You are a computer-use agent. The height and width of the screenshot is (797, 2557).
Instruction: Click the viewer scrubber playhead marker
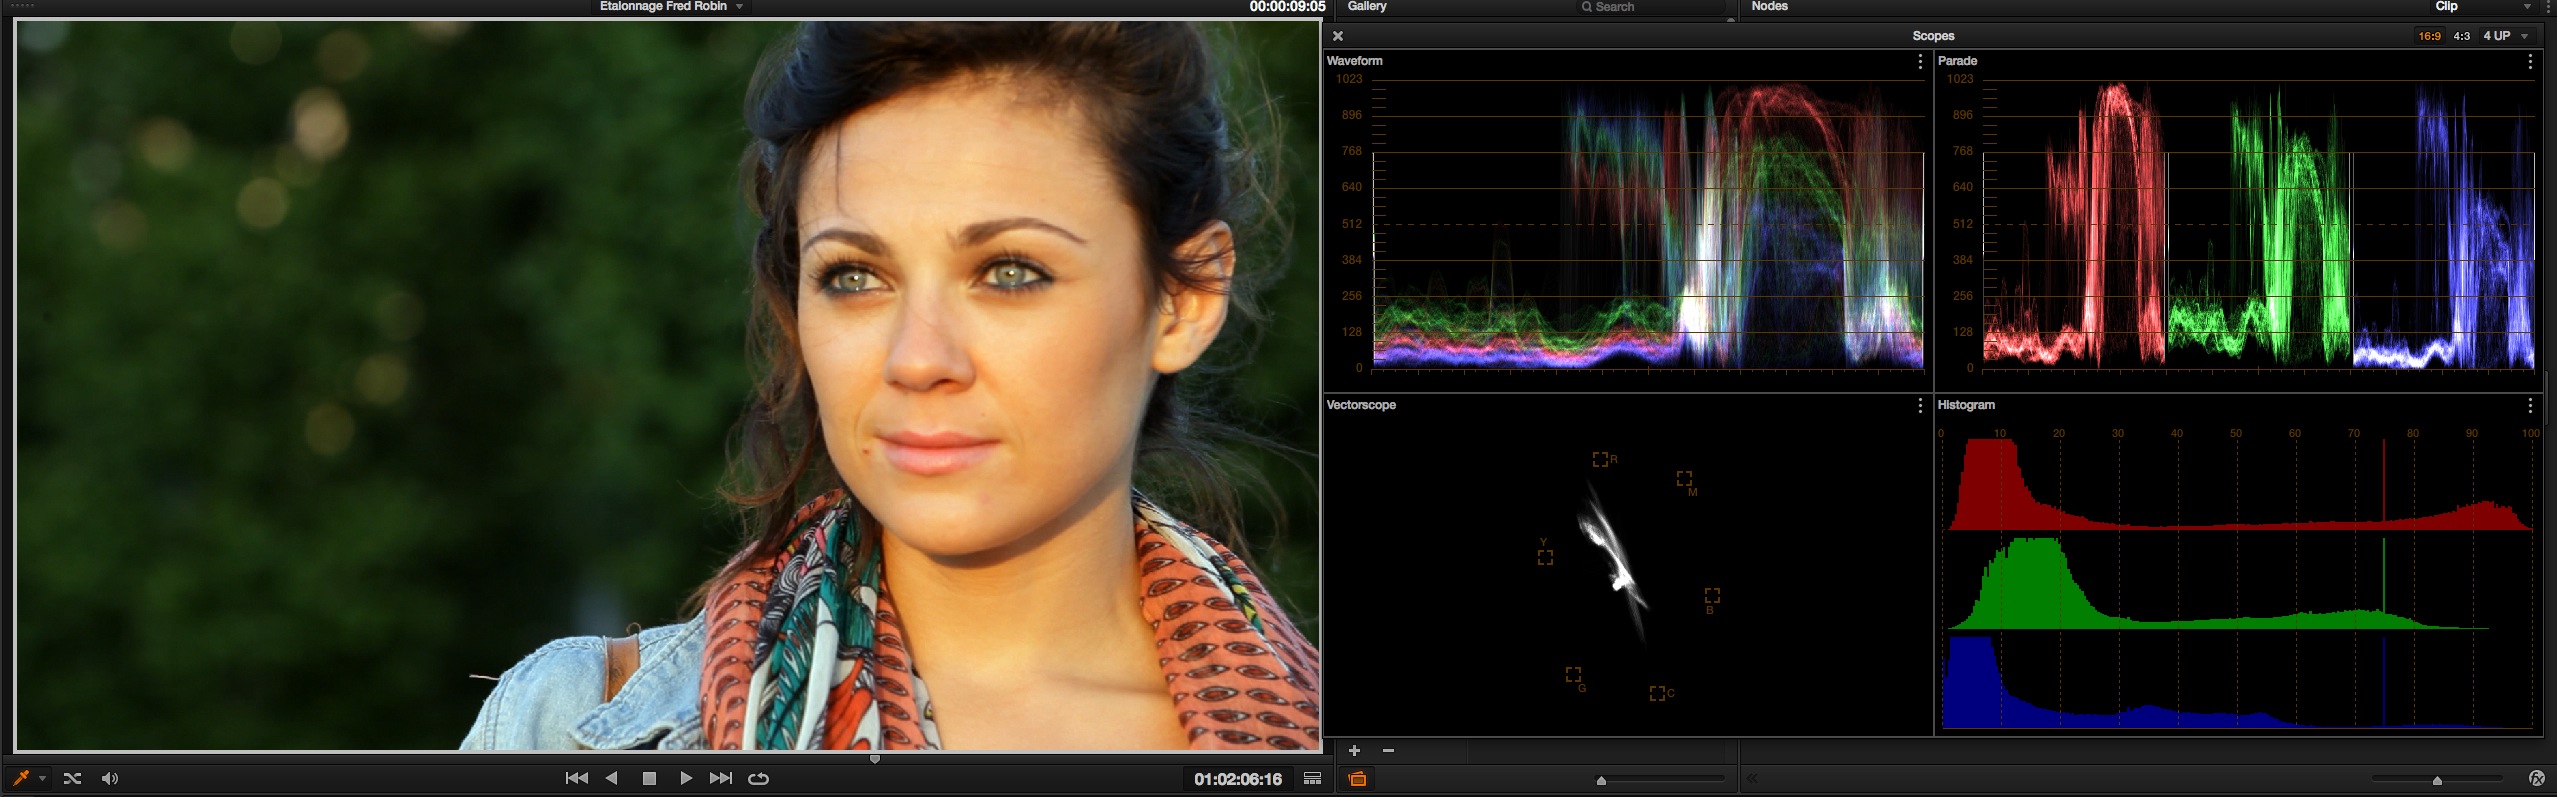click(x=875, y=760)
